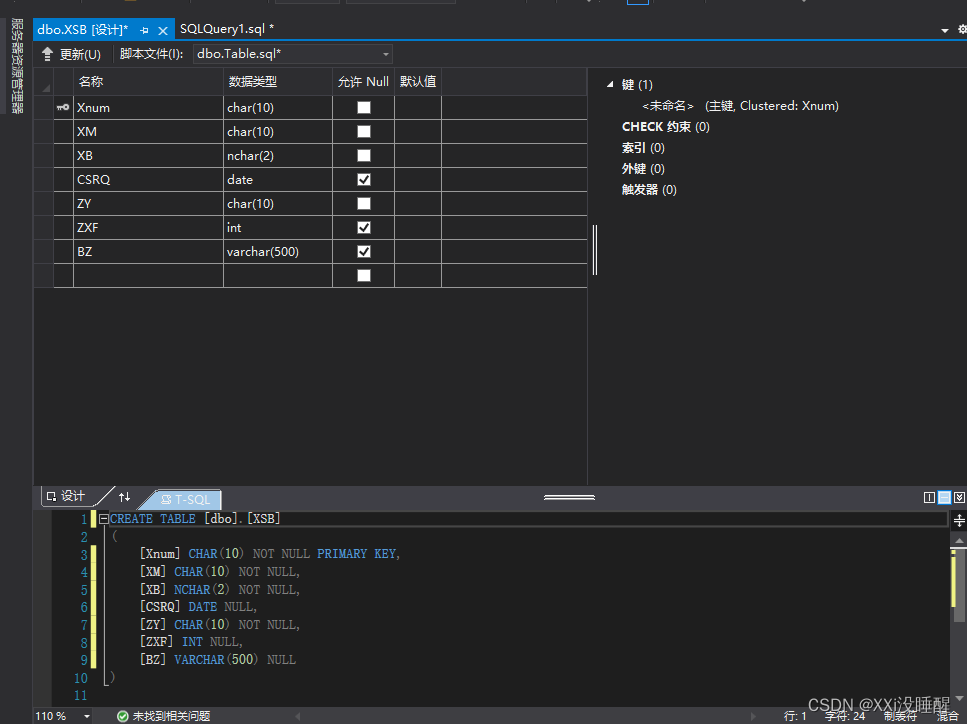Click the BZ name cell
Screen dimensions: 967x724
tap(148, 252)
